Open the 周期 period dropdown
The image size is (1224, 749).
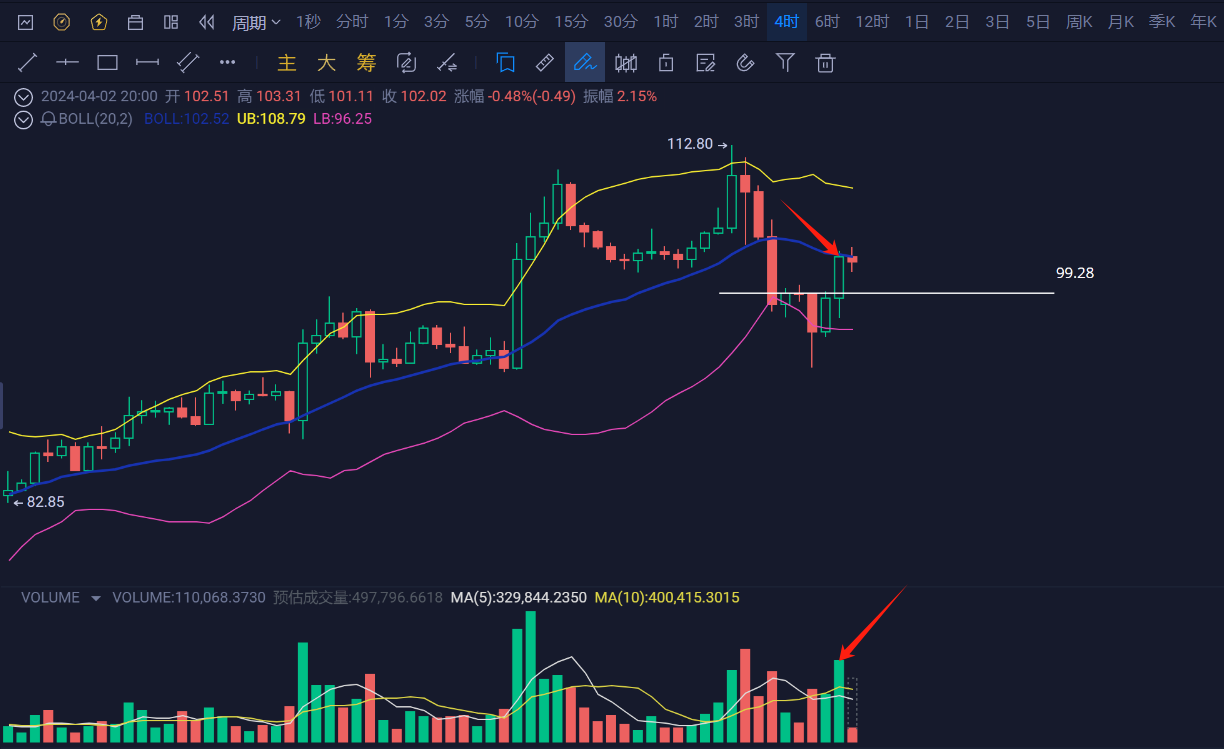tap(256, 22)
